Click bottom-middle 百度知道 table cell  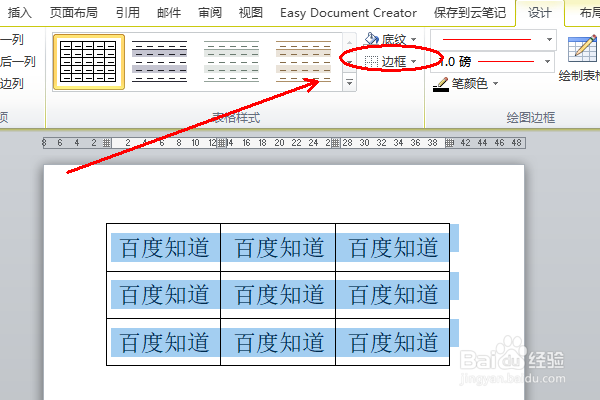pos(278,342)
